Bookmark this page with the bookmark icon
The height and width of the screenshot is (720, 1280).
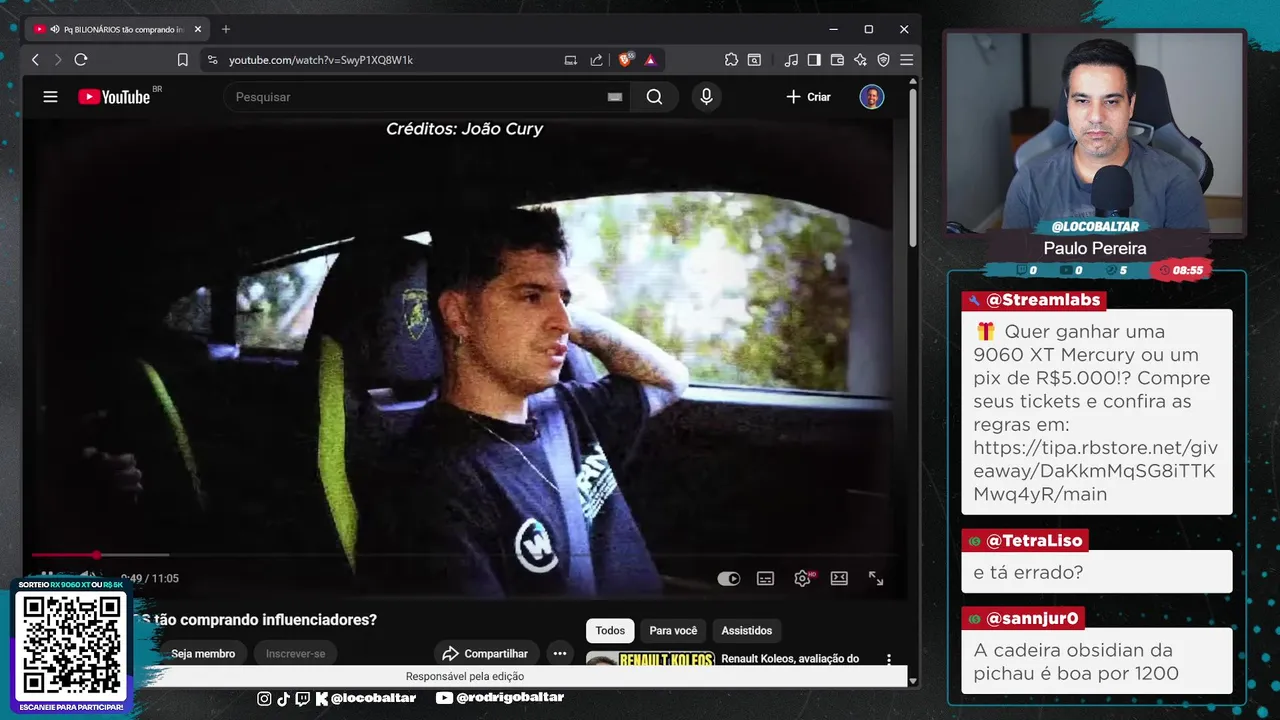point(183,60)
